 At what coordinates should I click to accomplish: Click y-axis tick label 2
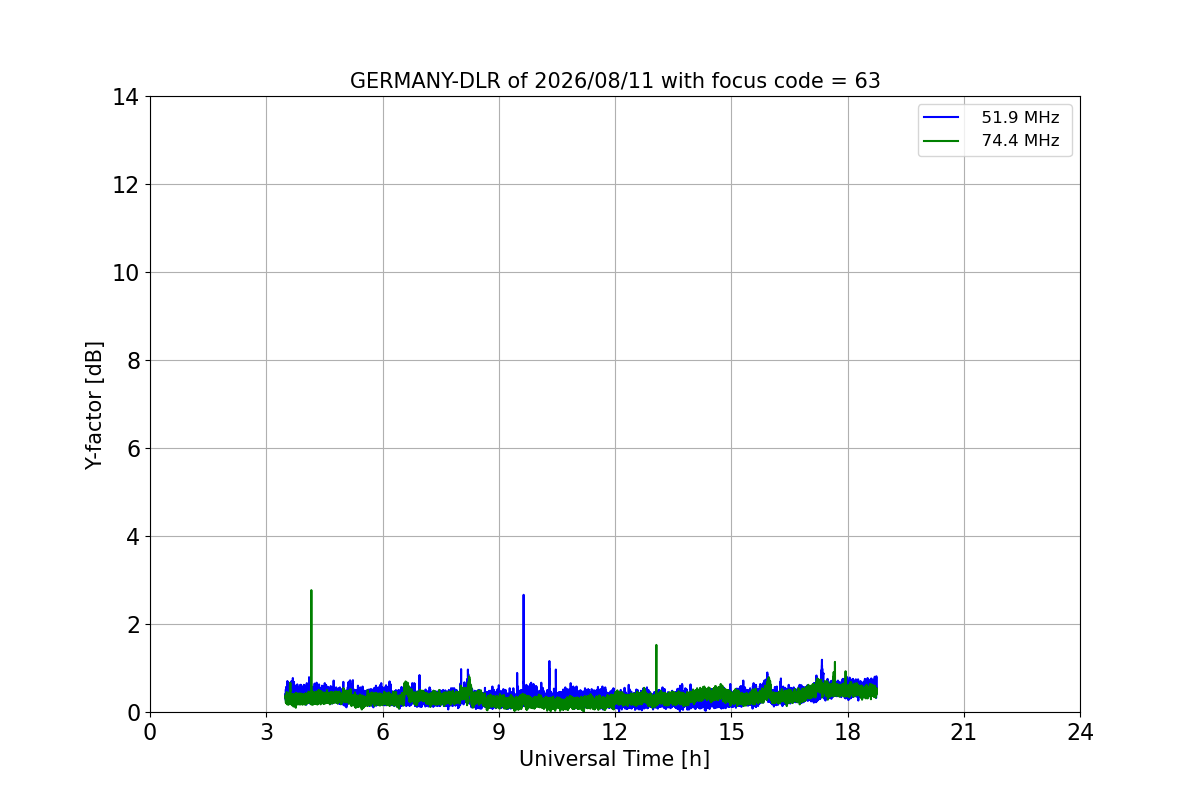(133, 625)
